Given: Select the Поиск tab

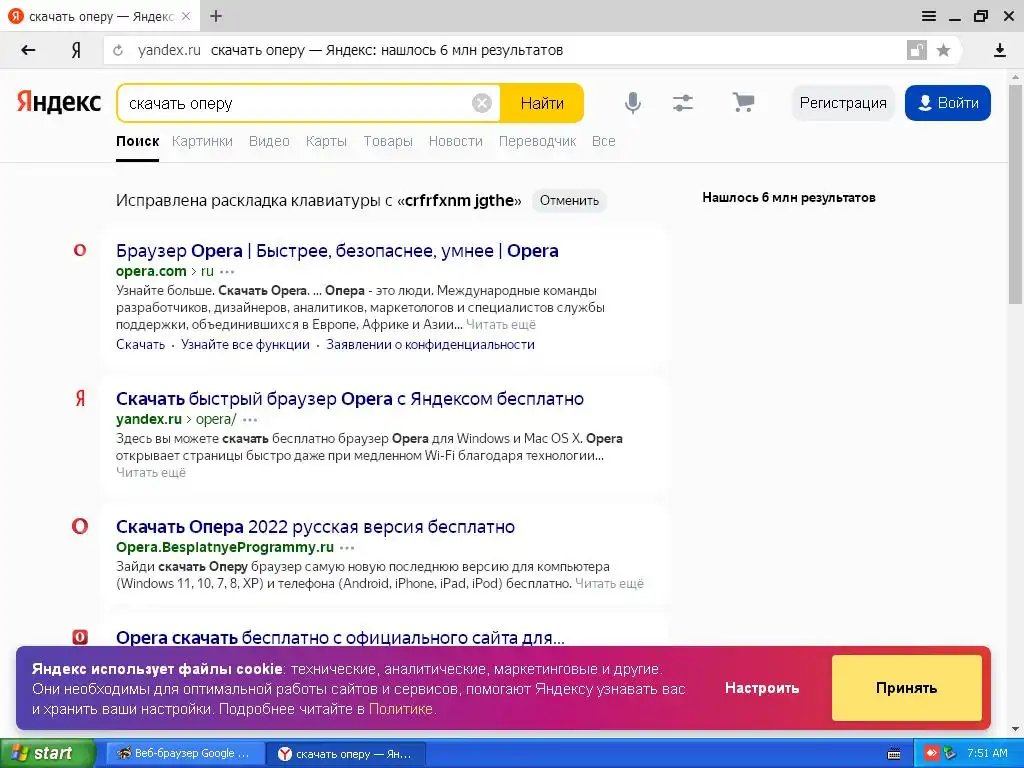Looking at the screenshot, I should click(137, 141).
